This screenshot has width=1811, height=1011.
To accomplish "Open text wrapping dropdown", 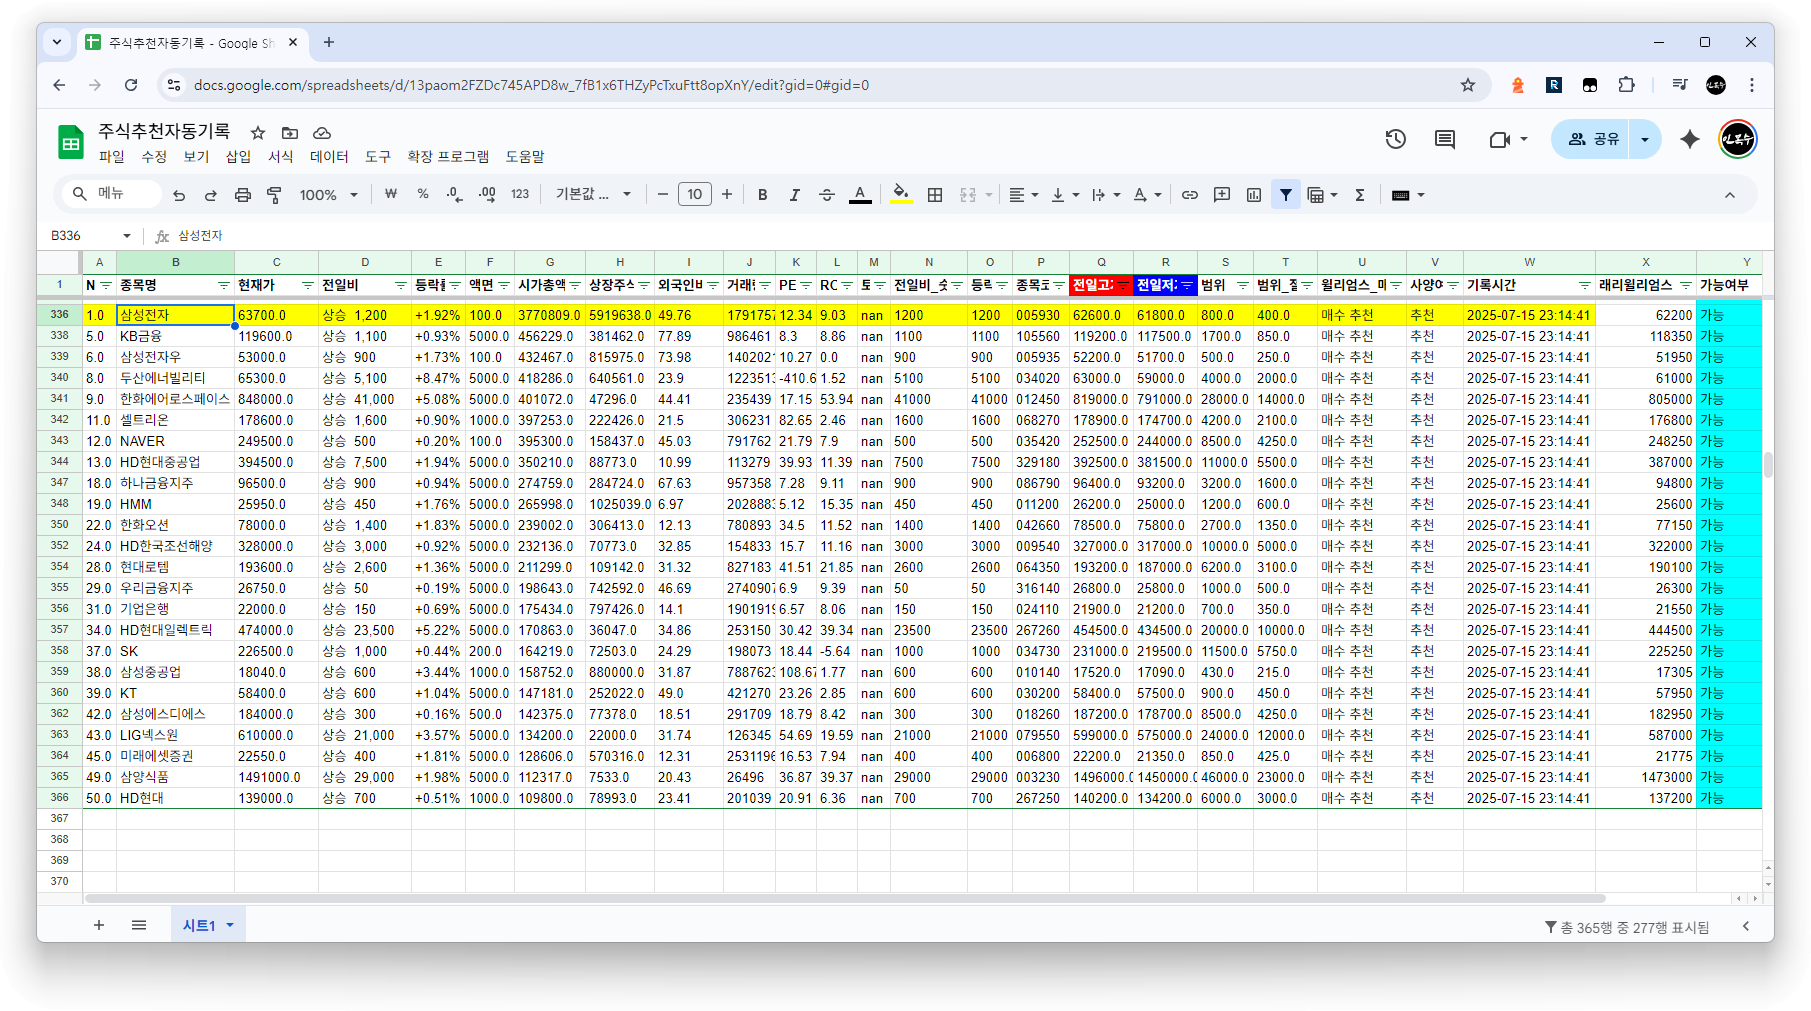I will click(1106, 195).
